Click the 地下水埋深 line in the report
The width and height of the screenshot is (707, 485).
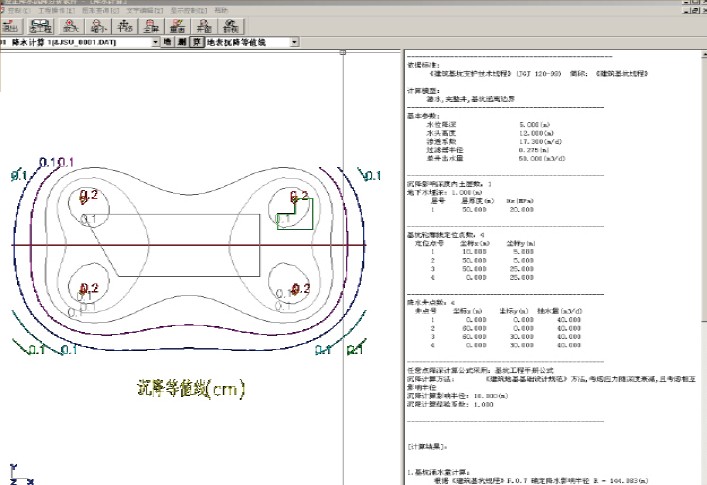445,192
